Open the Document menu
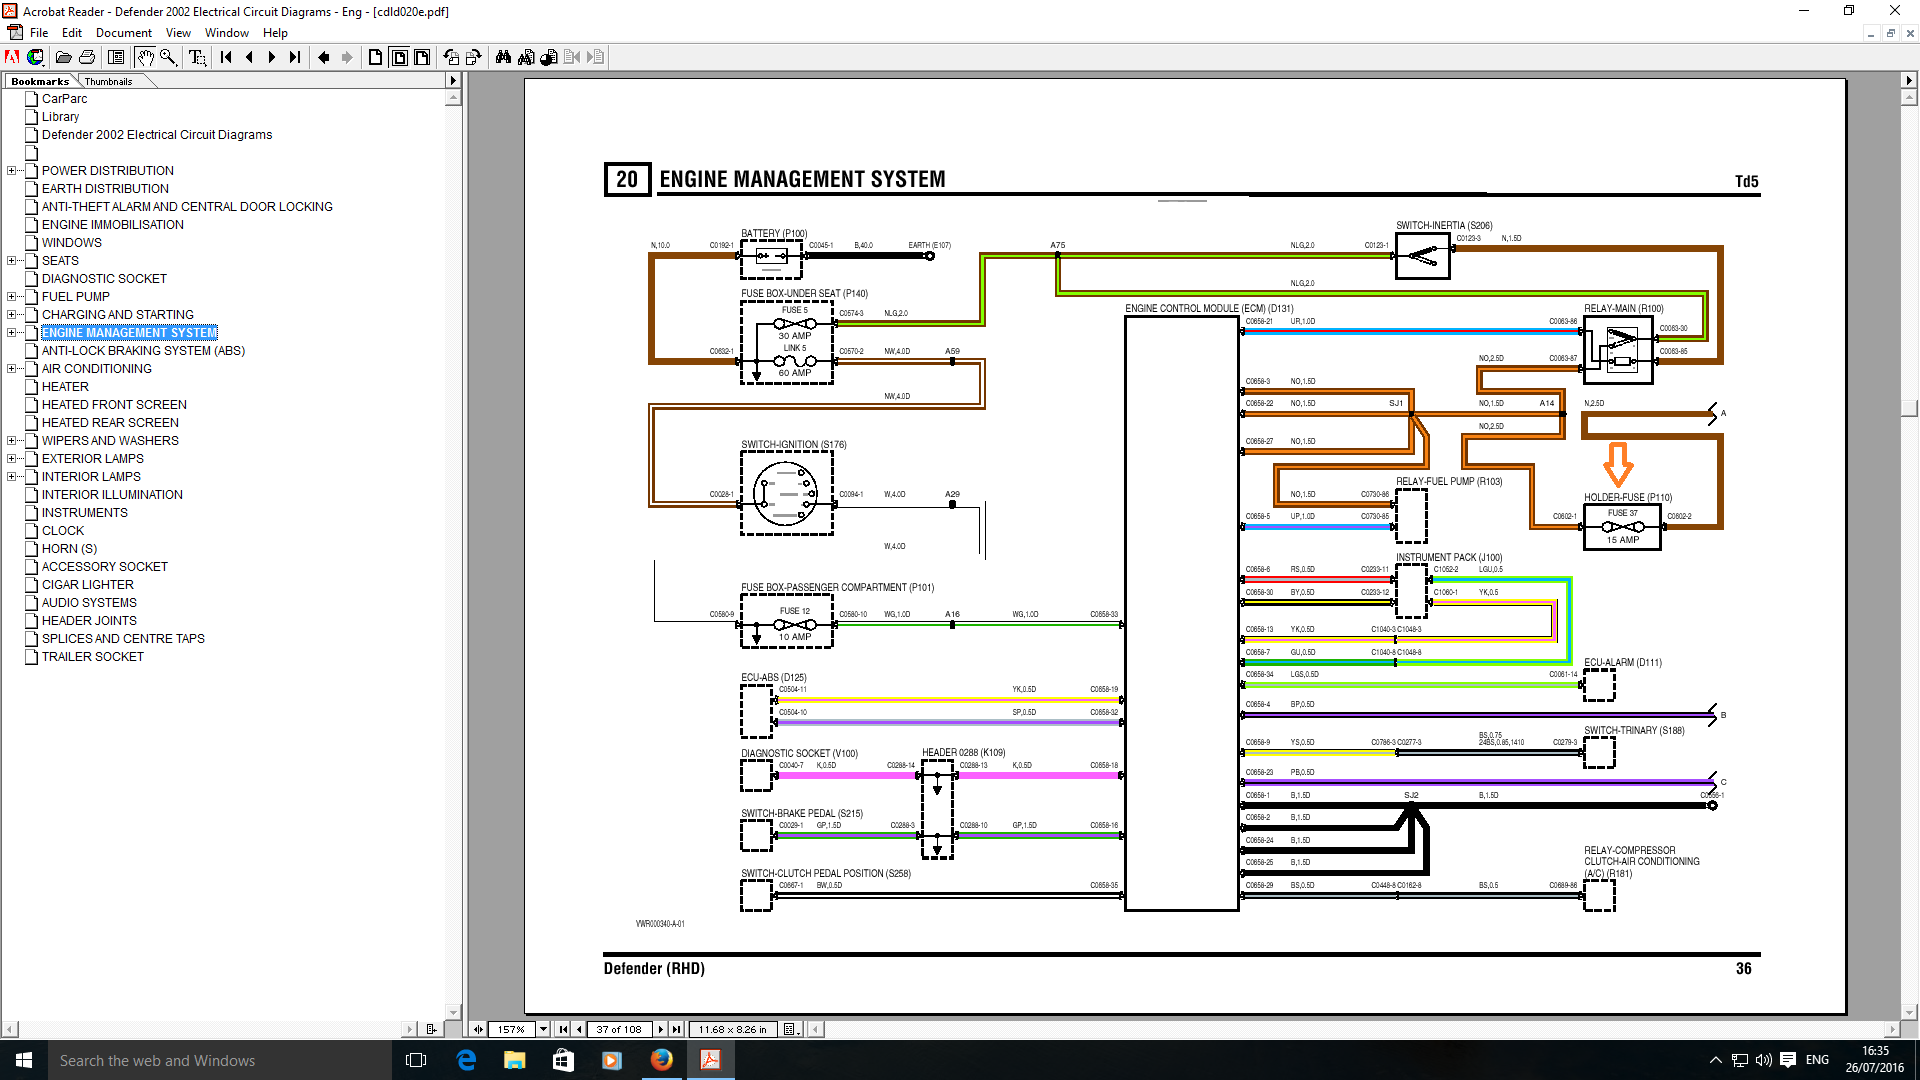This screenshot has height=1080, width=1920. pyautogui.click(x=124, y=33)
